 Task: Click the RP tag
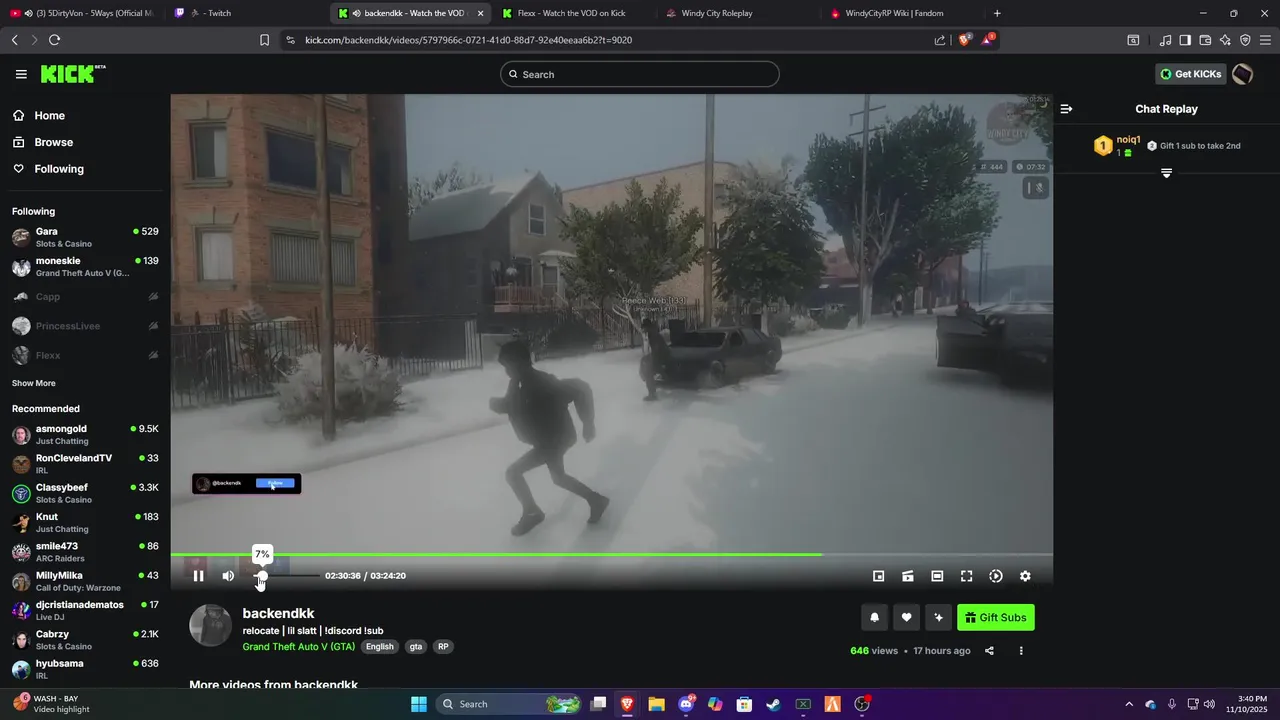(x=443, y=647)
